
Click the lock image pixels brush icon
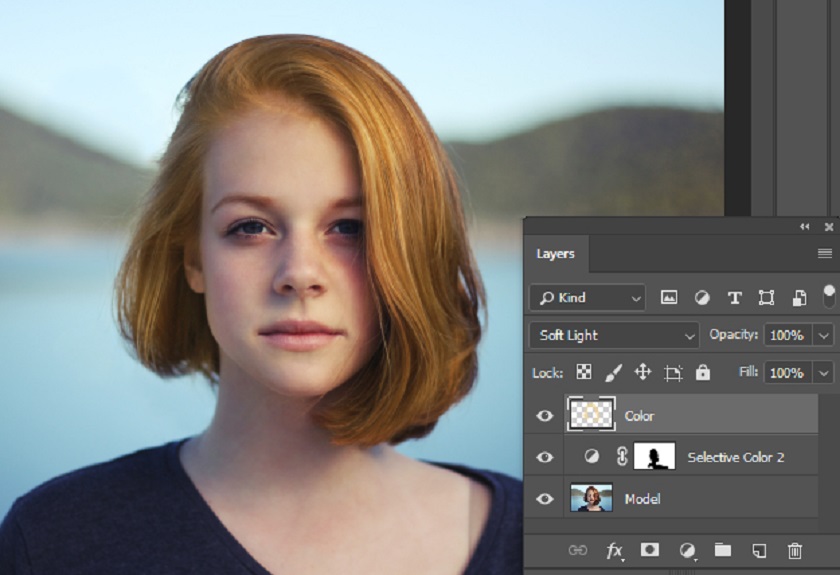pos(614,372)
